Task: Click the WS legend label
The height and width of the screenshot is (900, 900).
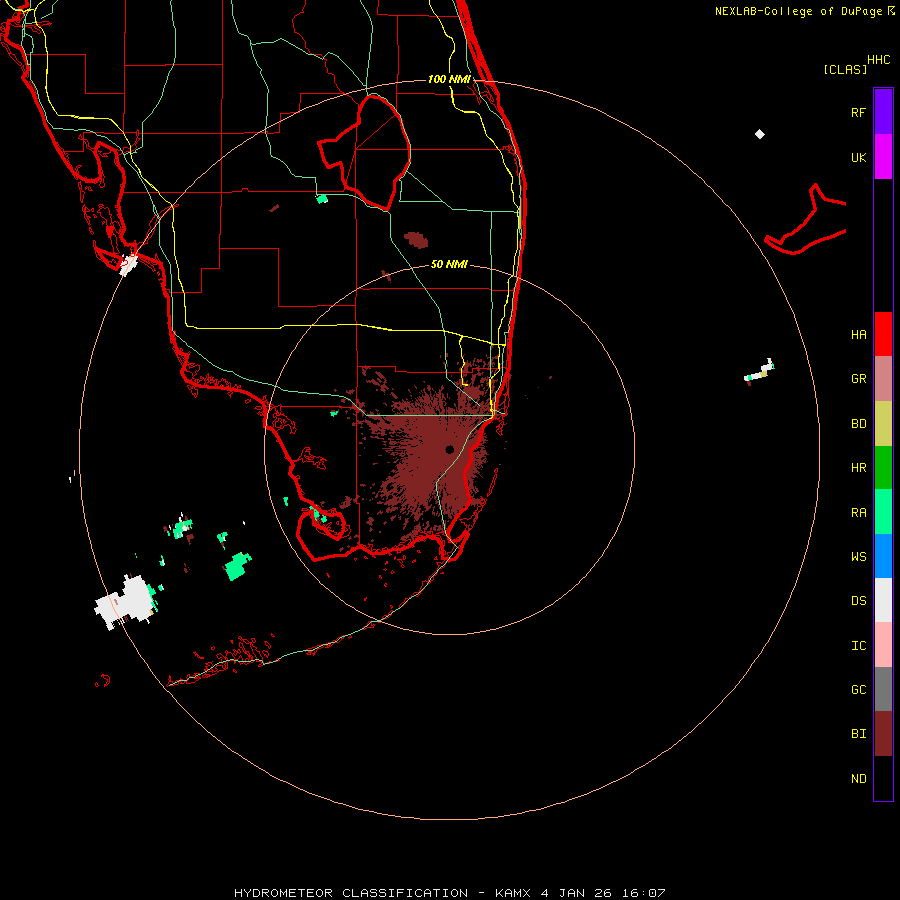Action: tap(858, 556)
